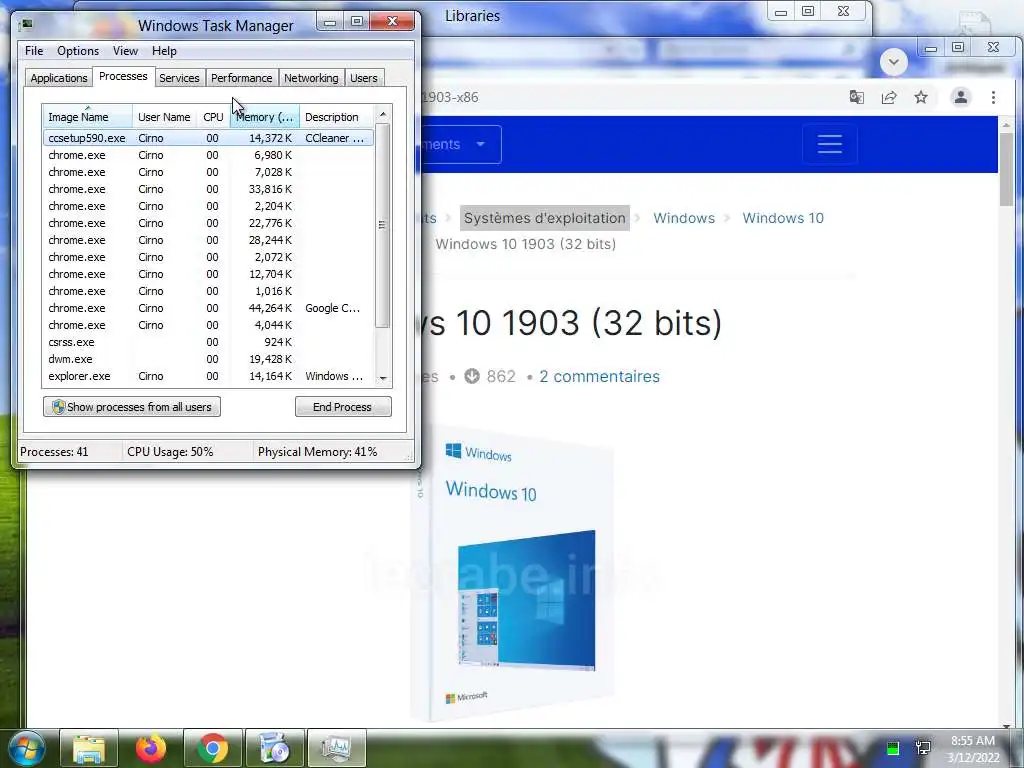Switch to the Services tab
This screenshot has width=1024, height=768.
pos(179,78)
